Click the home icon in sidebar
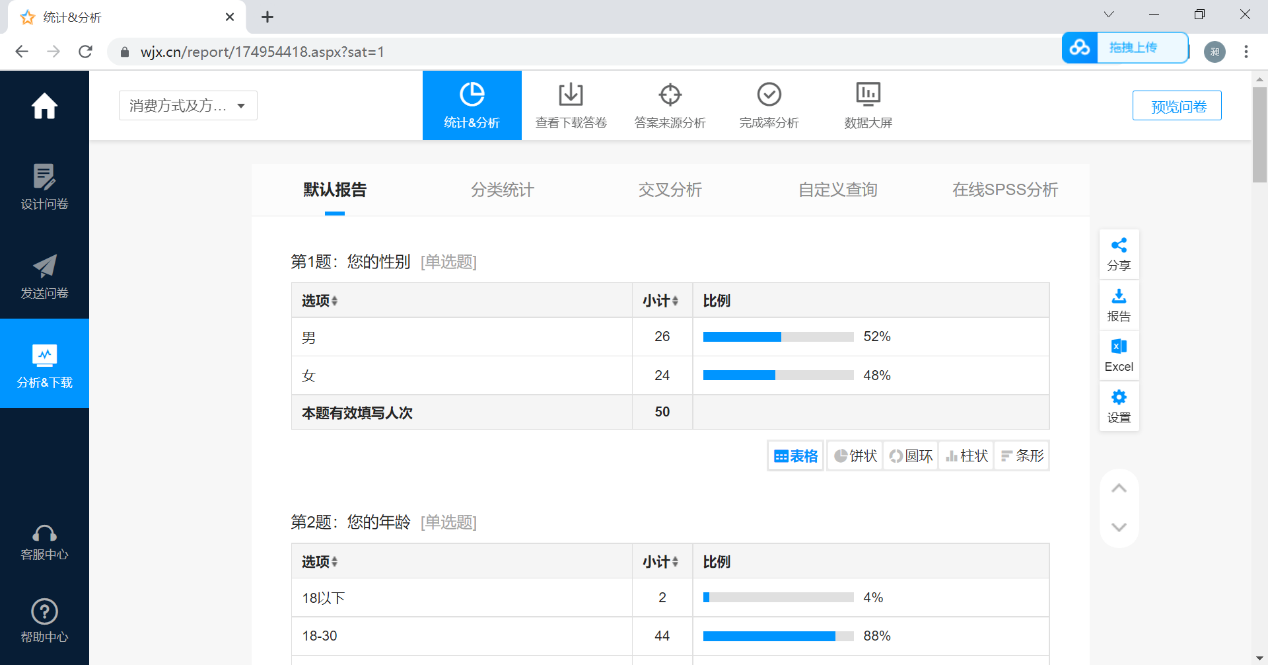Viewport: 1268px width, 665px height. click(x=44, y=106)
